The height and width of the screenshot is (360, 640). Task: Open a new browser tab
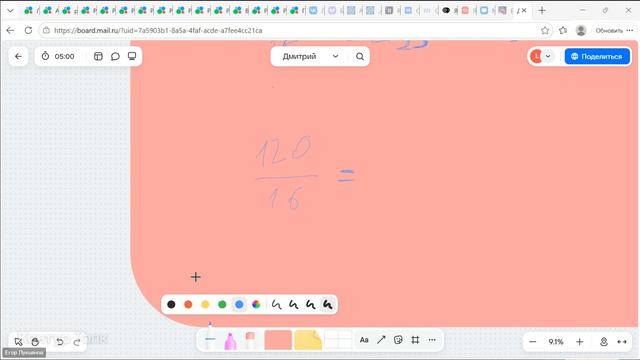point(542,11)
